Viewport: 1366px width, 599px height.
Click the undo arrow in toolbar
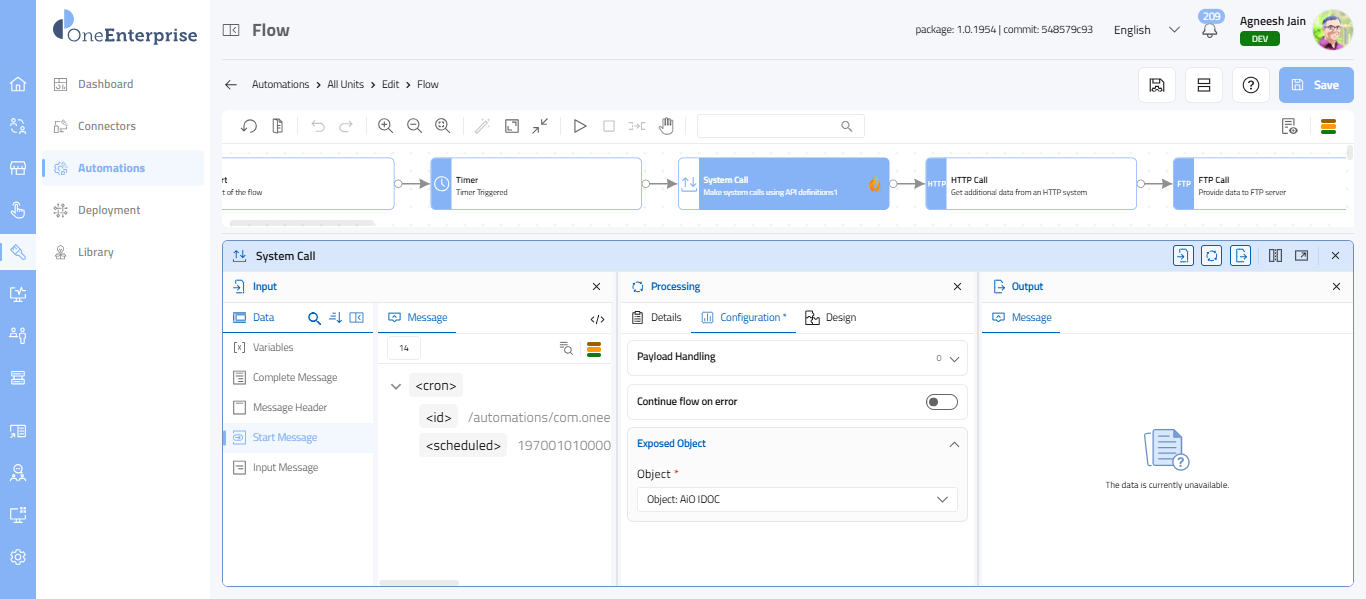318,126
